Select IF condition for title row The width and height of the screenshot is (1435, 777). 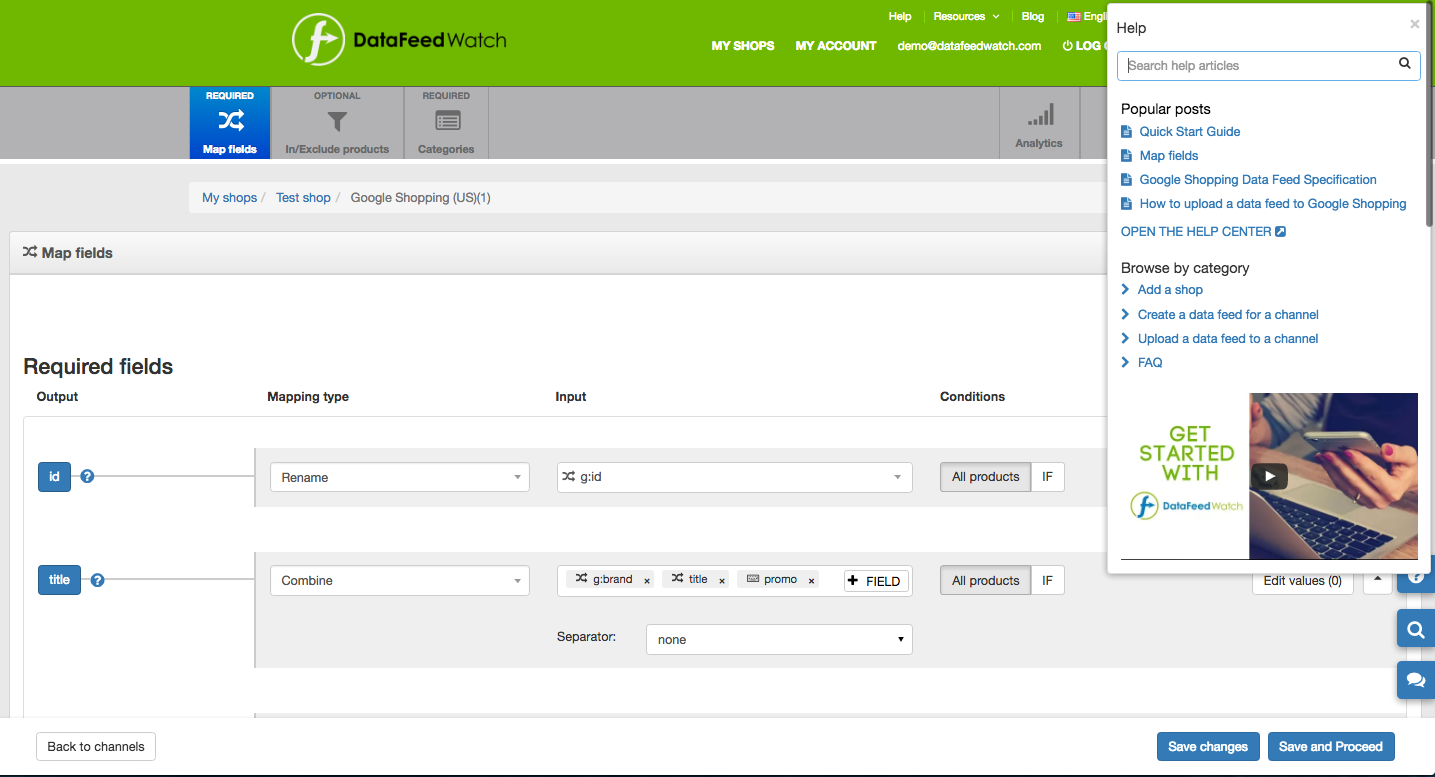1047,580
